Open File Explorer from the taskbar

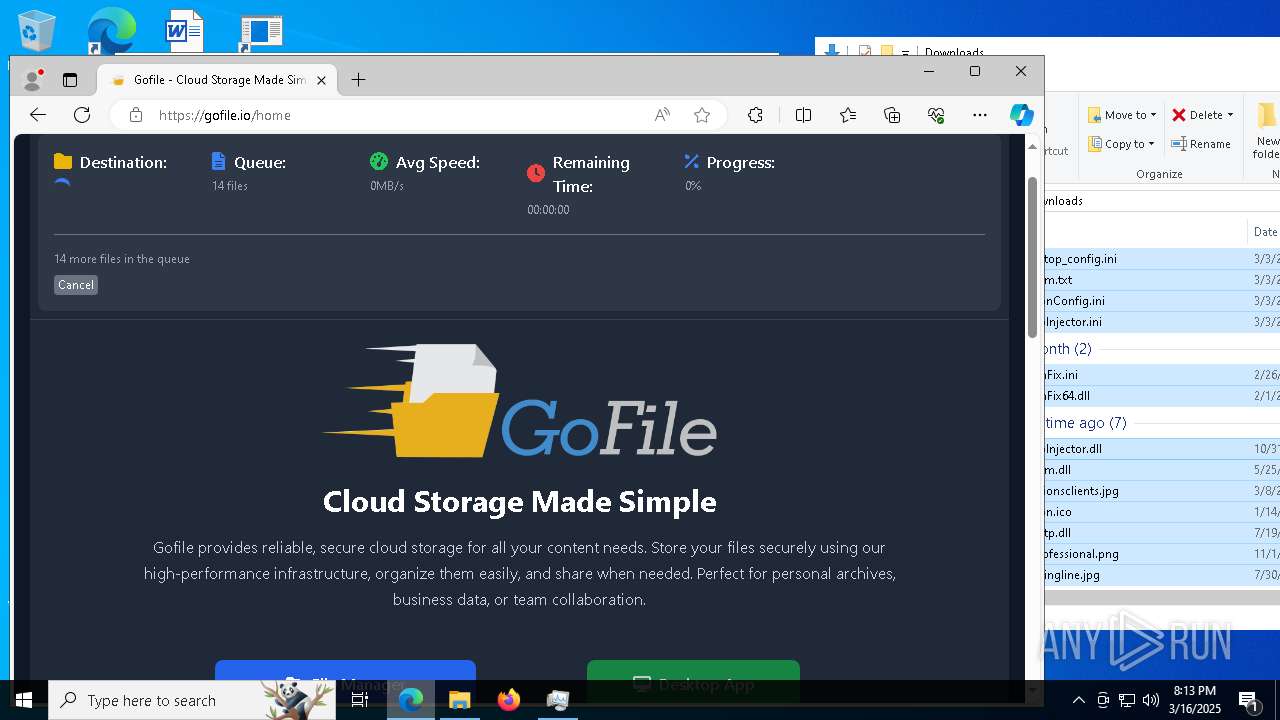click(460, 700)
